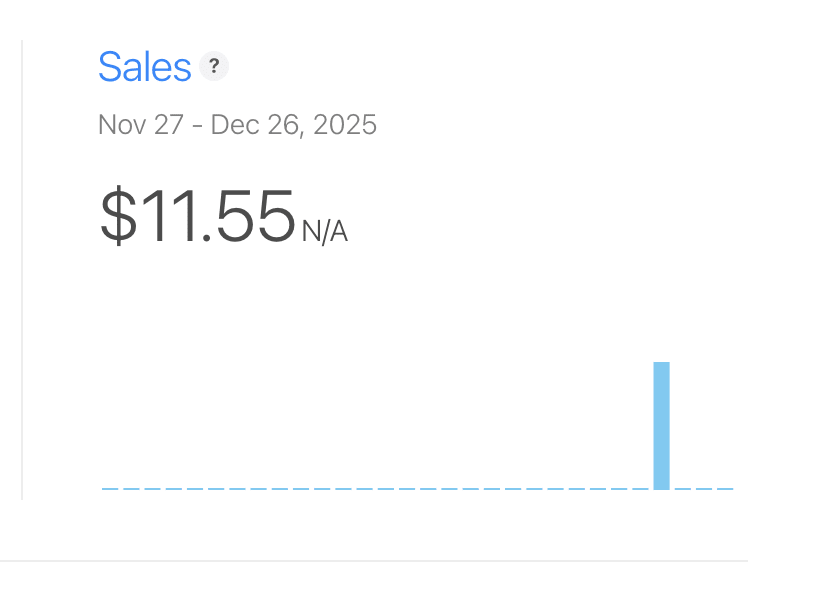Image resolution: width=826 pixels, height=608 pixels.
Task: Click the first dash at the chart's left end
Action: (x=109, y=489)
